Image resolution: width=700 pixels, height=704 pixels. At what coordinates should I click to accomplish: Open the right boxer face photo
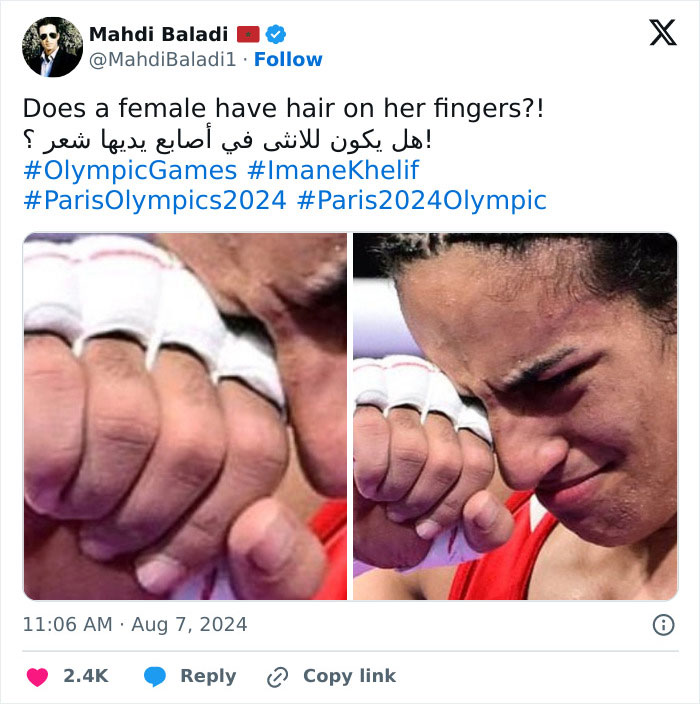515,416
